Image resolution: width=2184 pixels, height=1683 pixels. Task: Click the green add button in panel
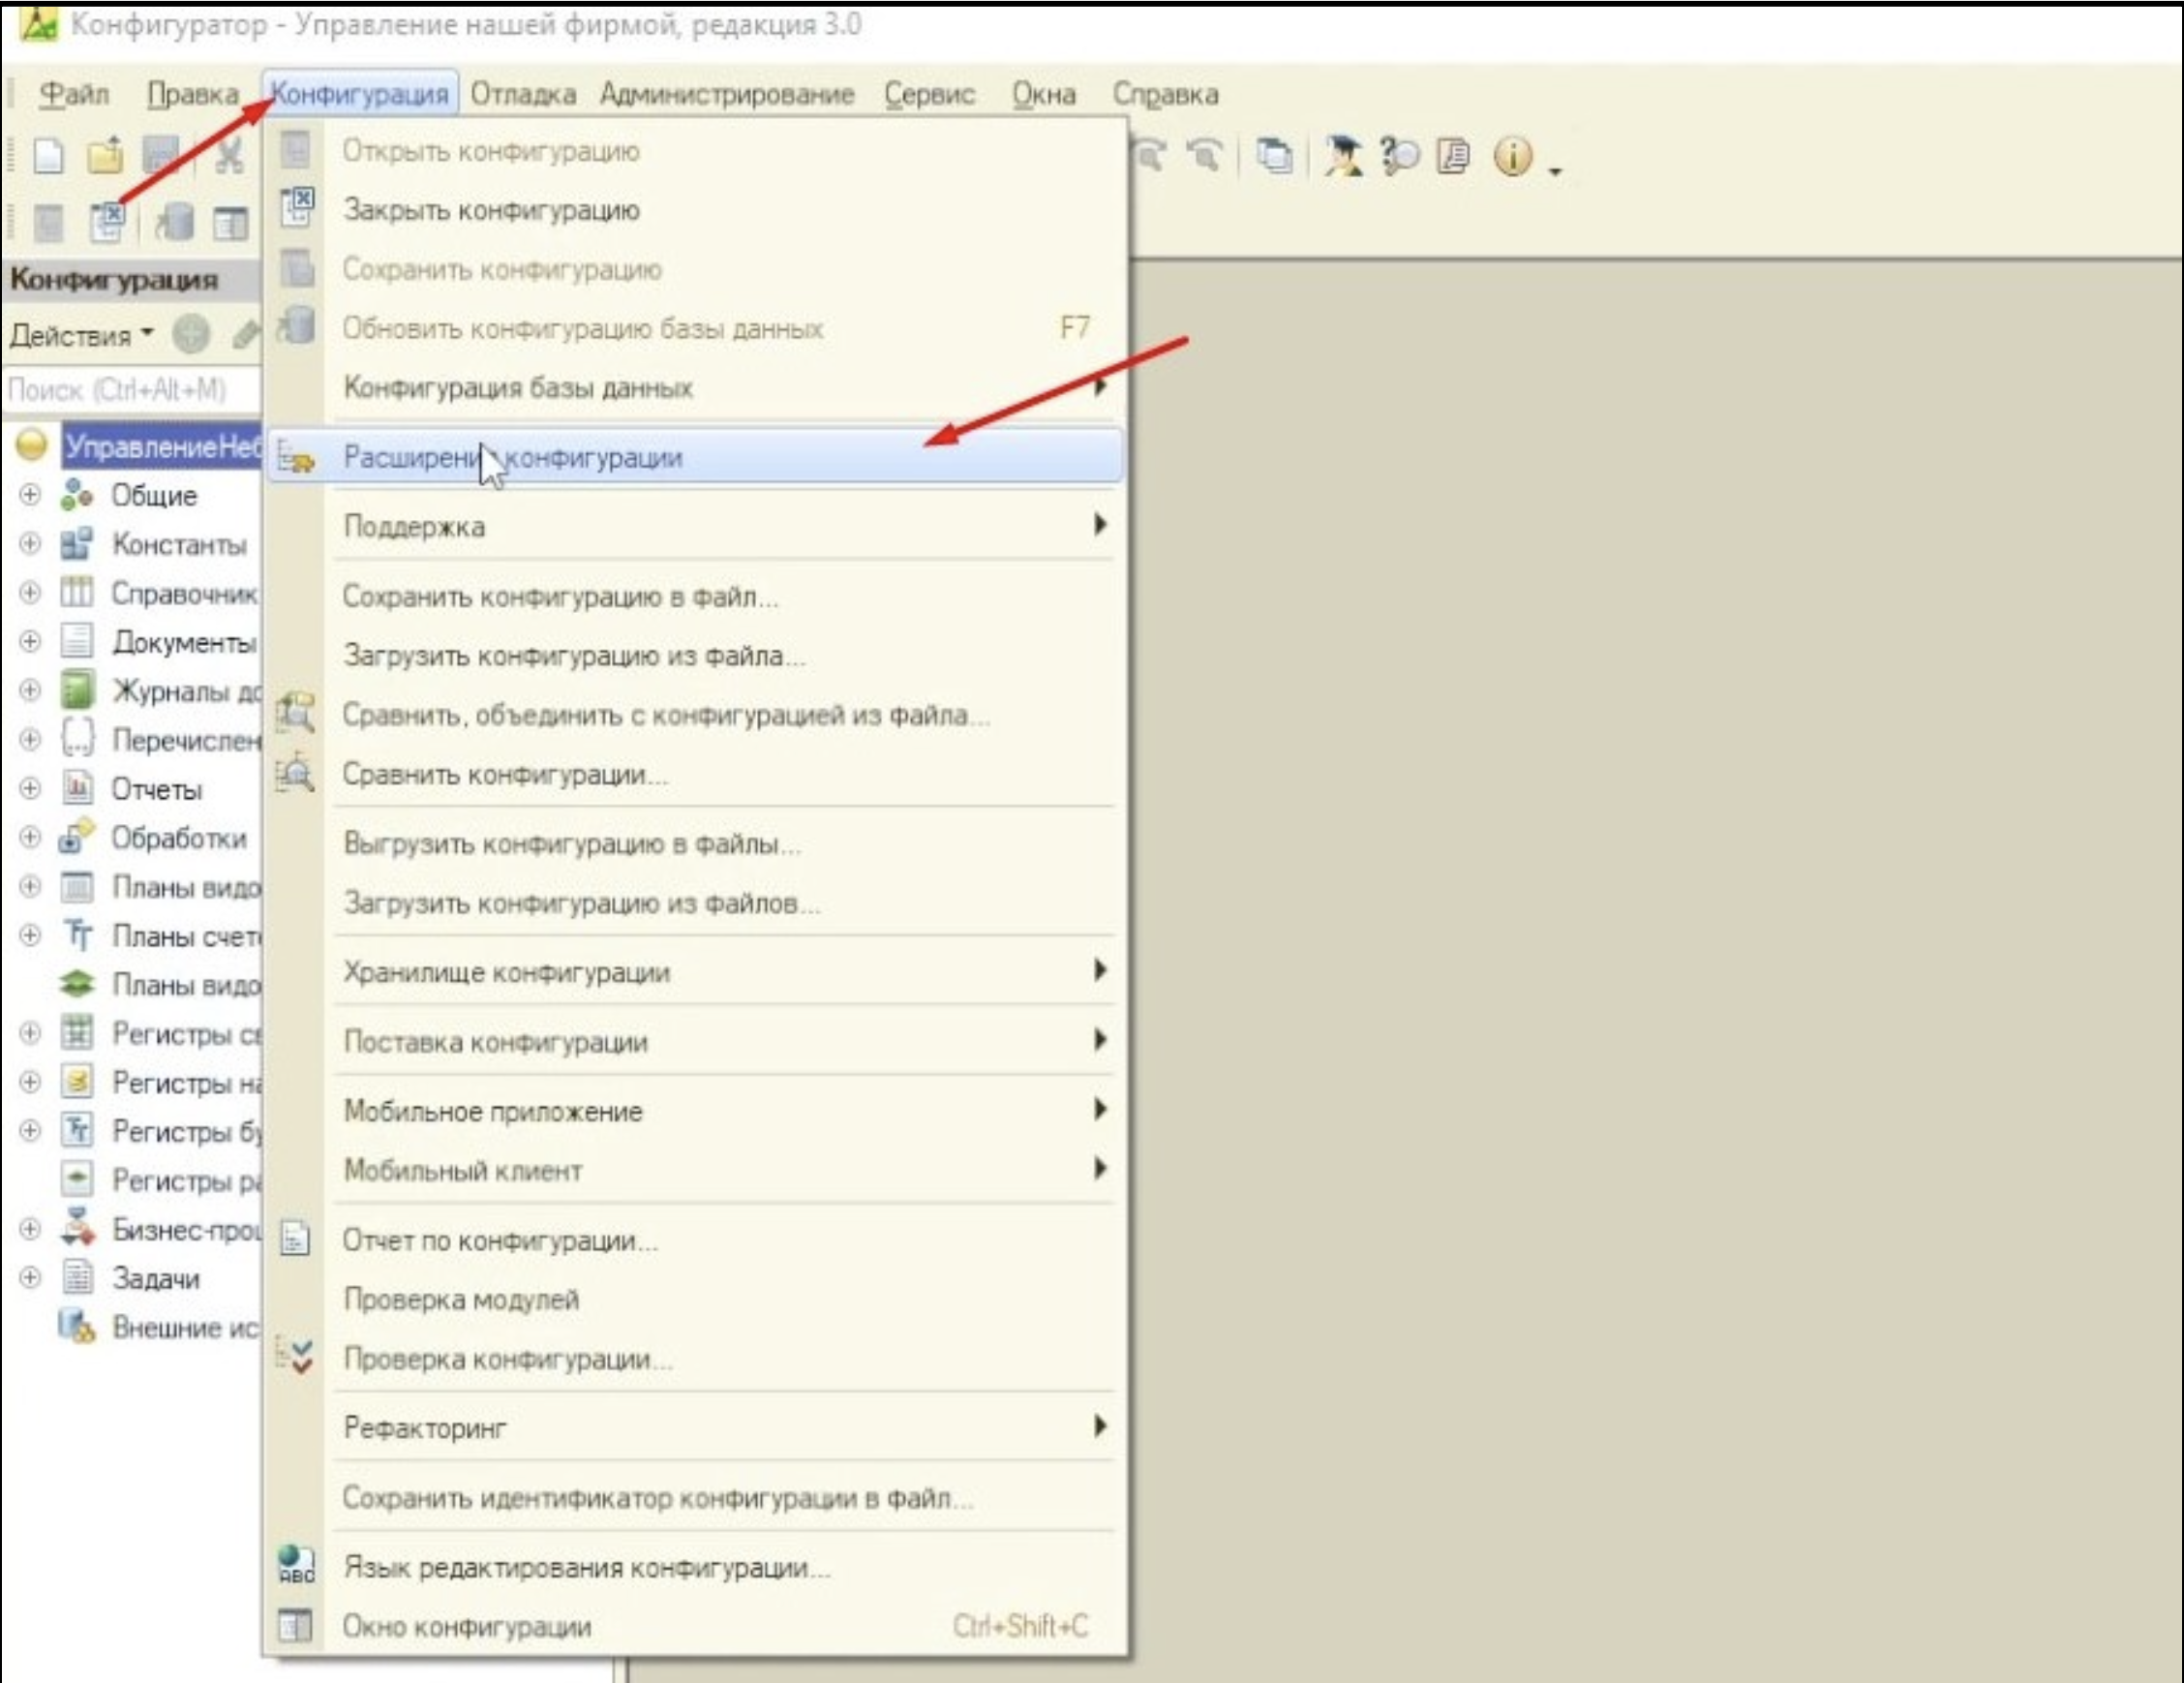[191, 334]
